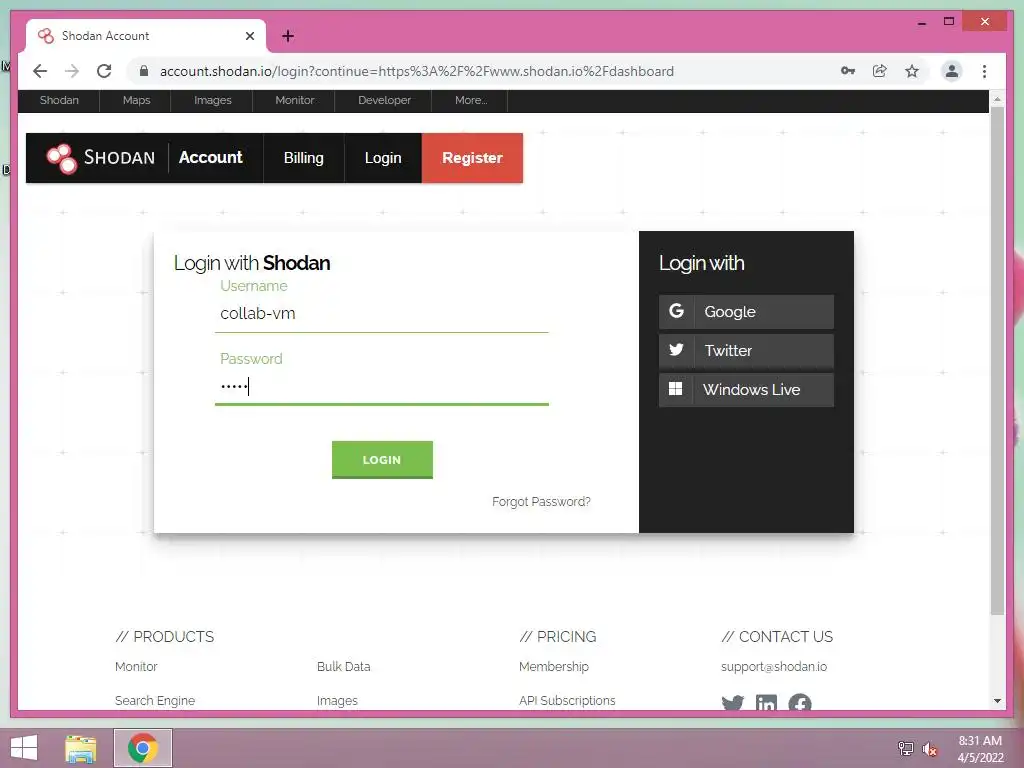This screenshot has height=768, width=1024.
Task: Open the Shodan top nav item
Action: (59, 101)
